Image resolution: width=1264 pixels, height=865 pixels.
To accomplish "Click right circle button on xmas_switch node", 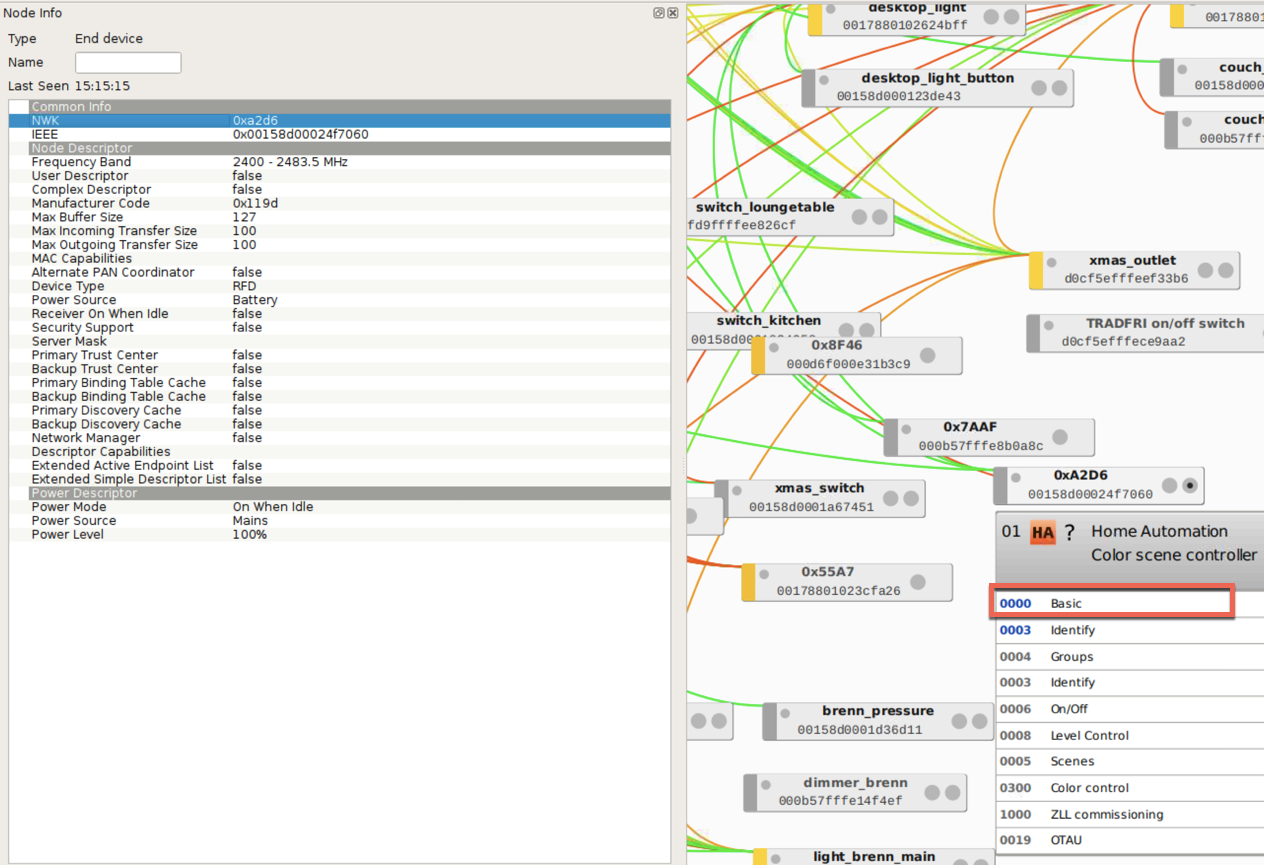I will coord(910,498).
